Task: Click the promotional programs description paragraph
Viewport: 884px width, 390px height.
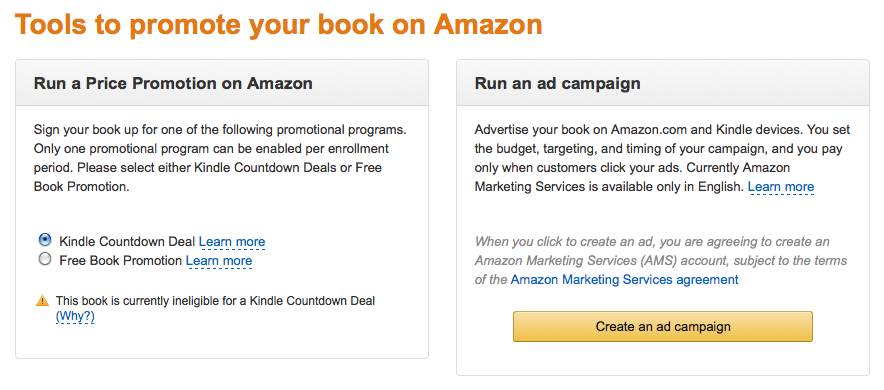Action: (x=220, y=158)
